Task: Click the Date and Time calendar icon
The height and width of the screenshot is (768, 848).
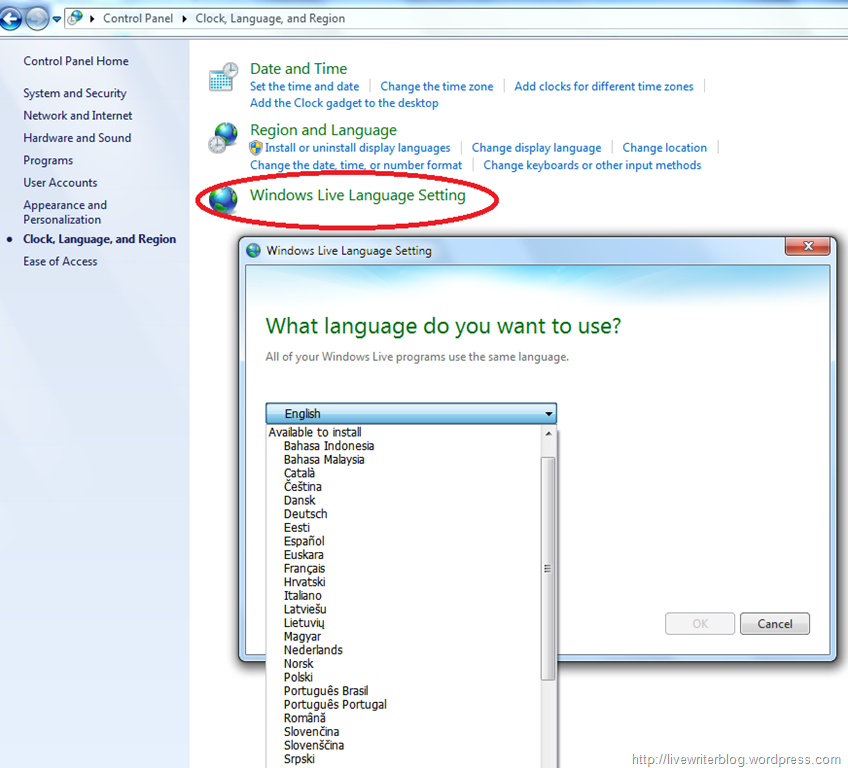Action: [x=223, y=77]
